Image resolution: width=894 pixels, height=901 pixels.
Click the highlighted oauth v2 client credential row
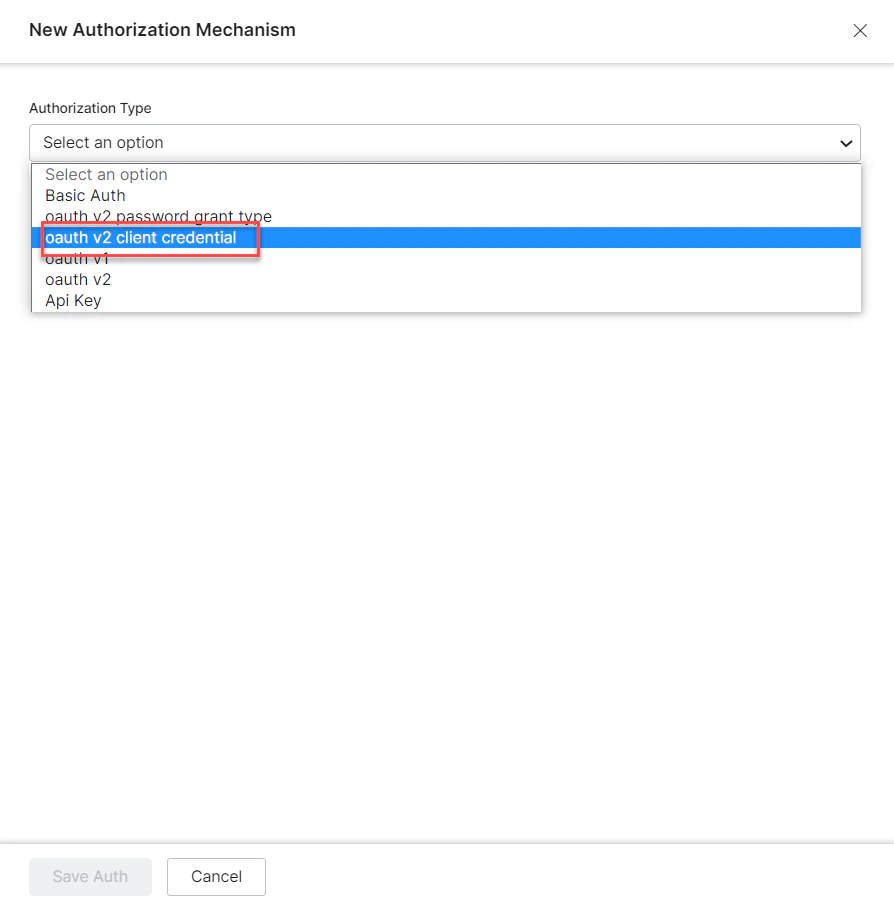tap(139, 238)
